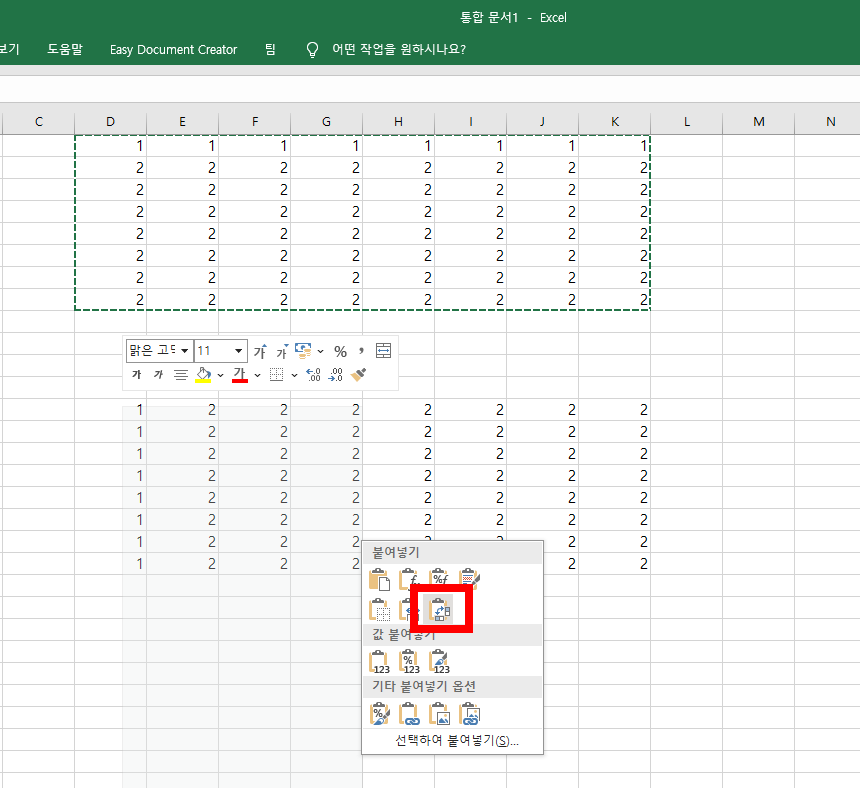Select column K header
The height and width of the screenshot is (788, 860).
614,122
